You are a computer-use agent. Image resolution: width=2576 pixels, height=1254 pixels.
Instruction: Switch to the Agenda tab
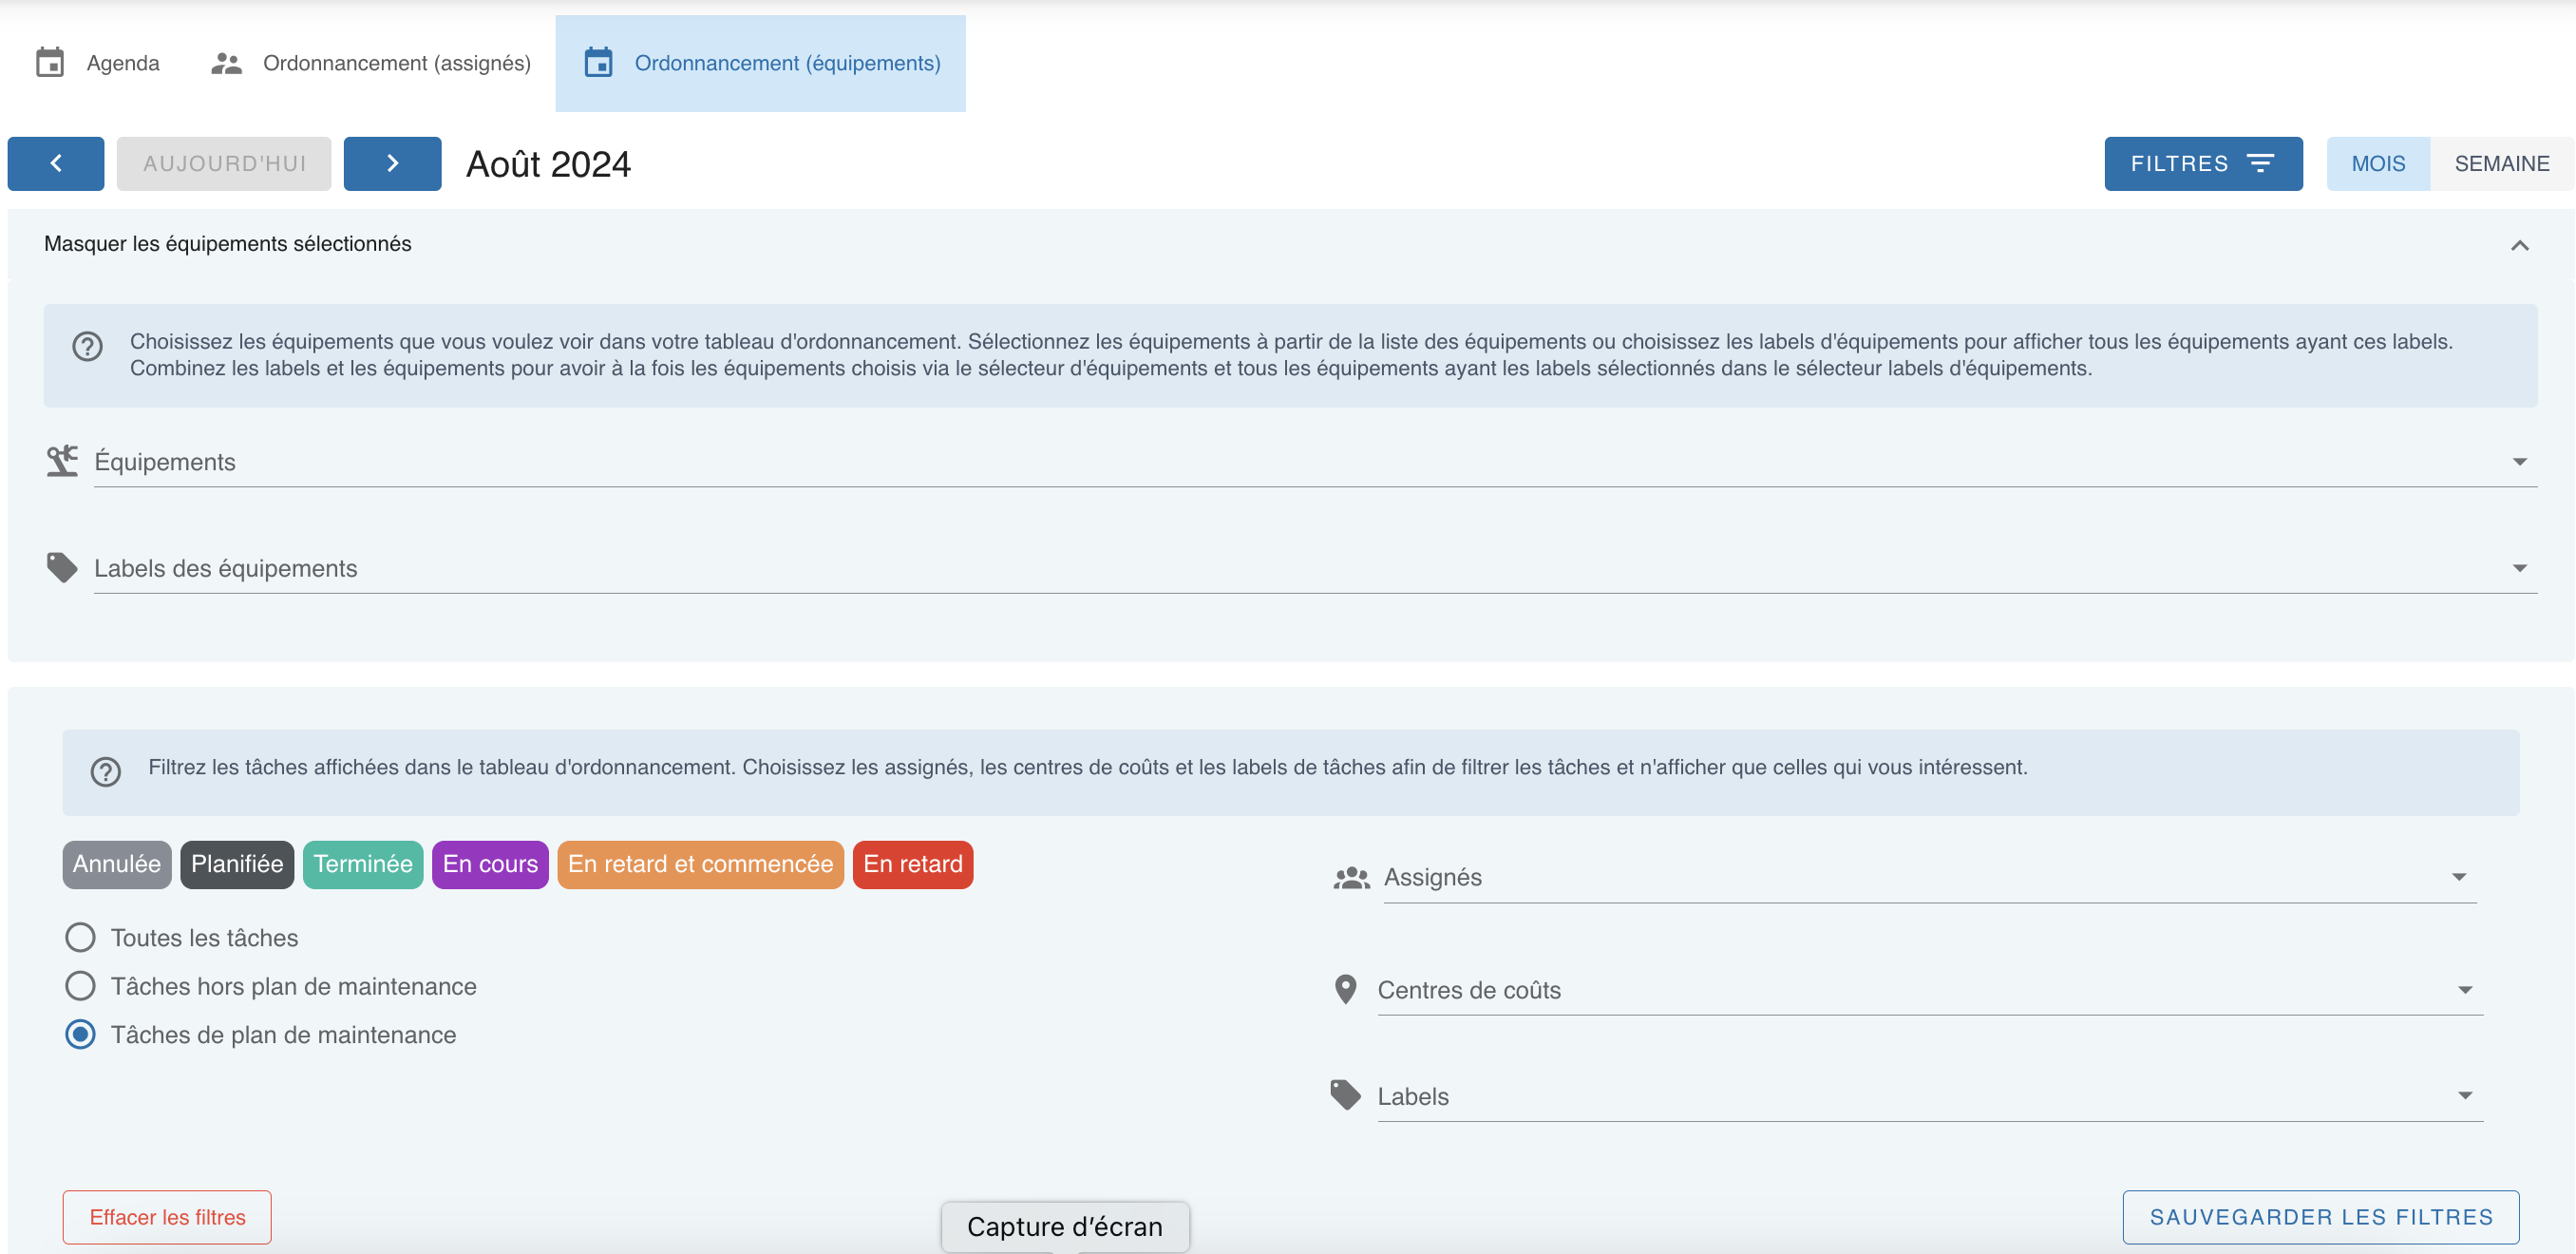pos(98,63)
